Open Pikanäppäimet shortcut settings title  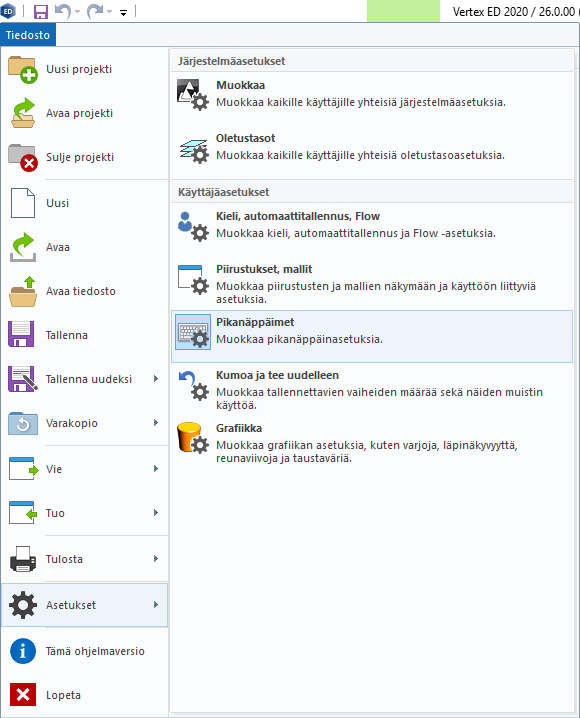(255, 322)
